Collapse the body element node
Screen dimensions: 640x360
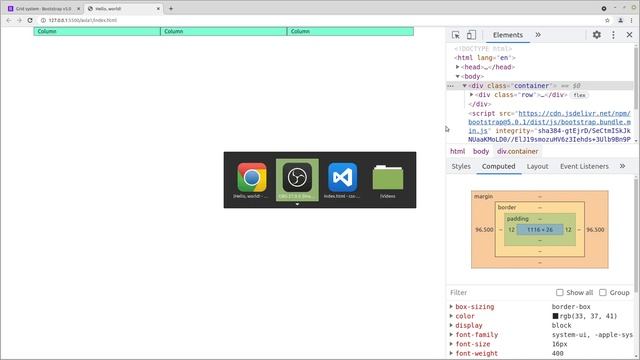(458, 76)
